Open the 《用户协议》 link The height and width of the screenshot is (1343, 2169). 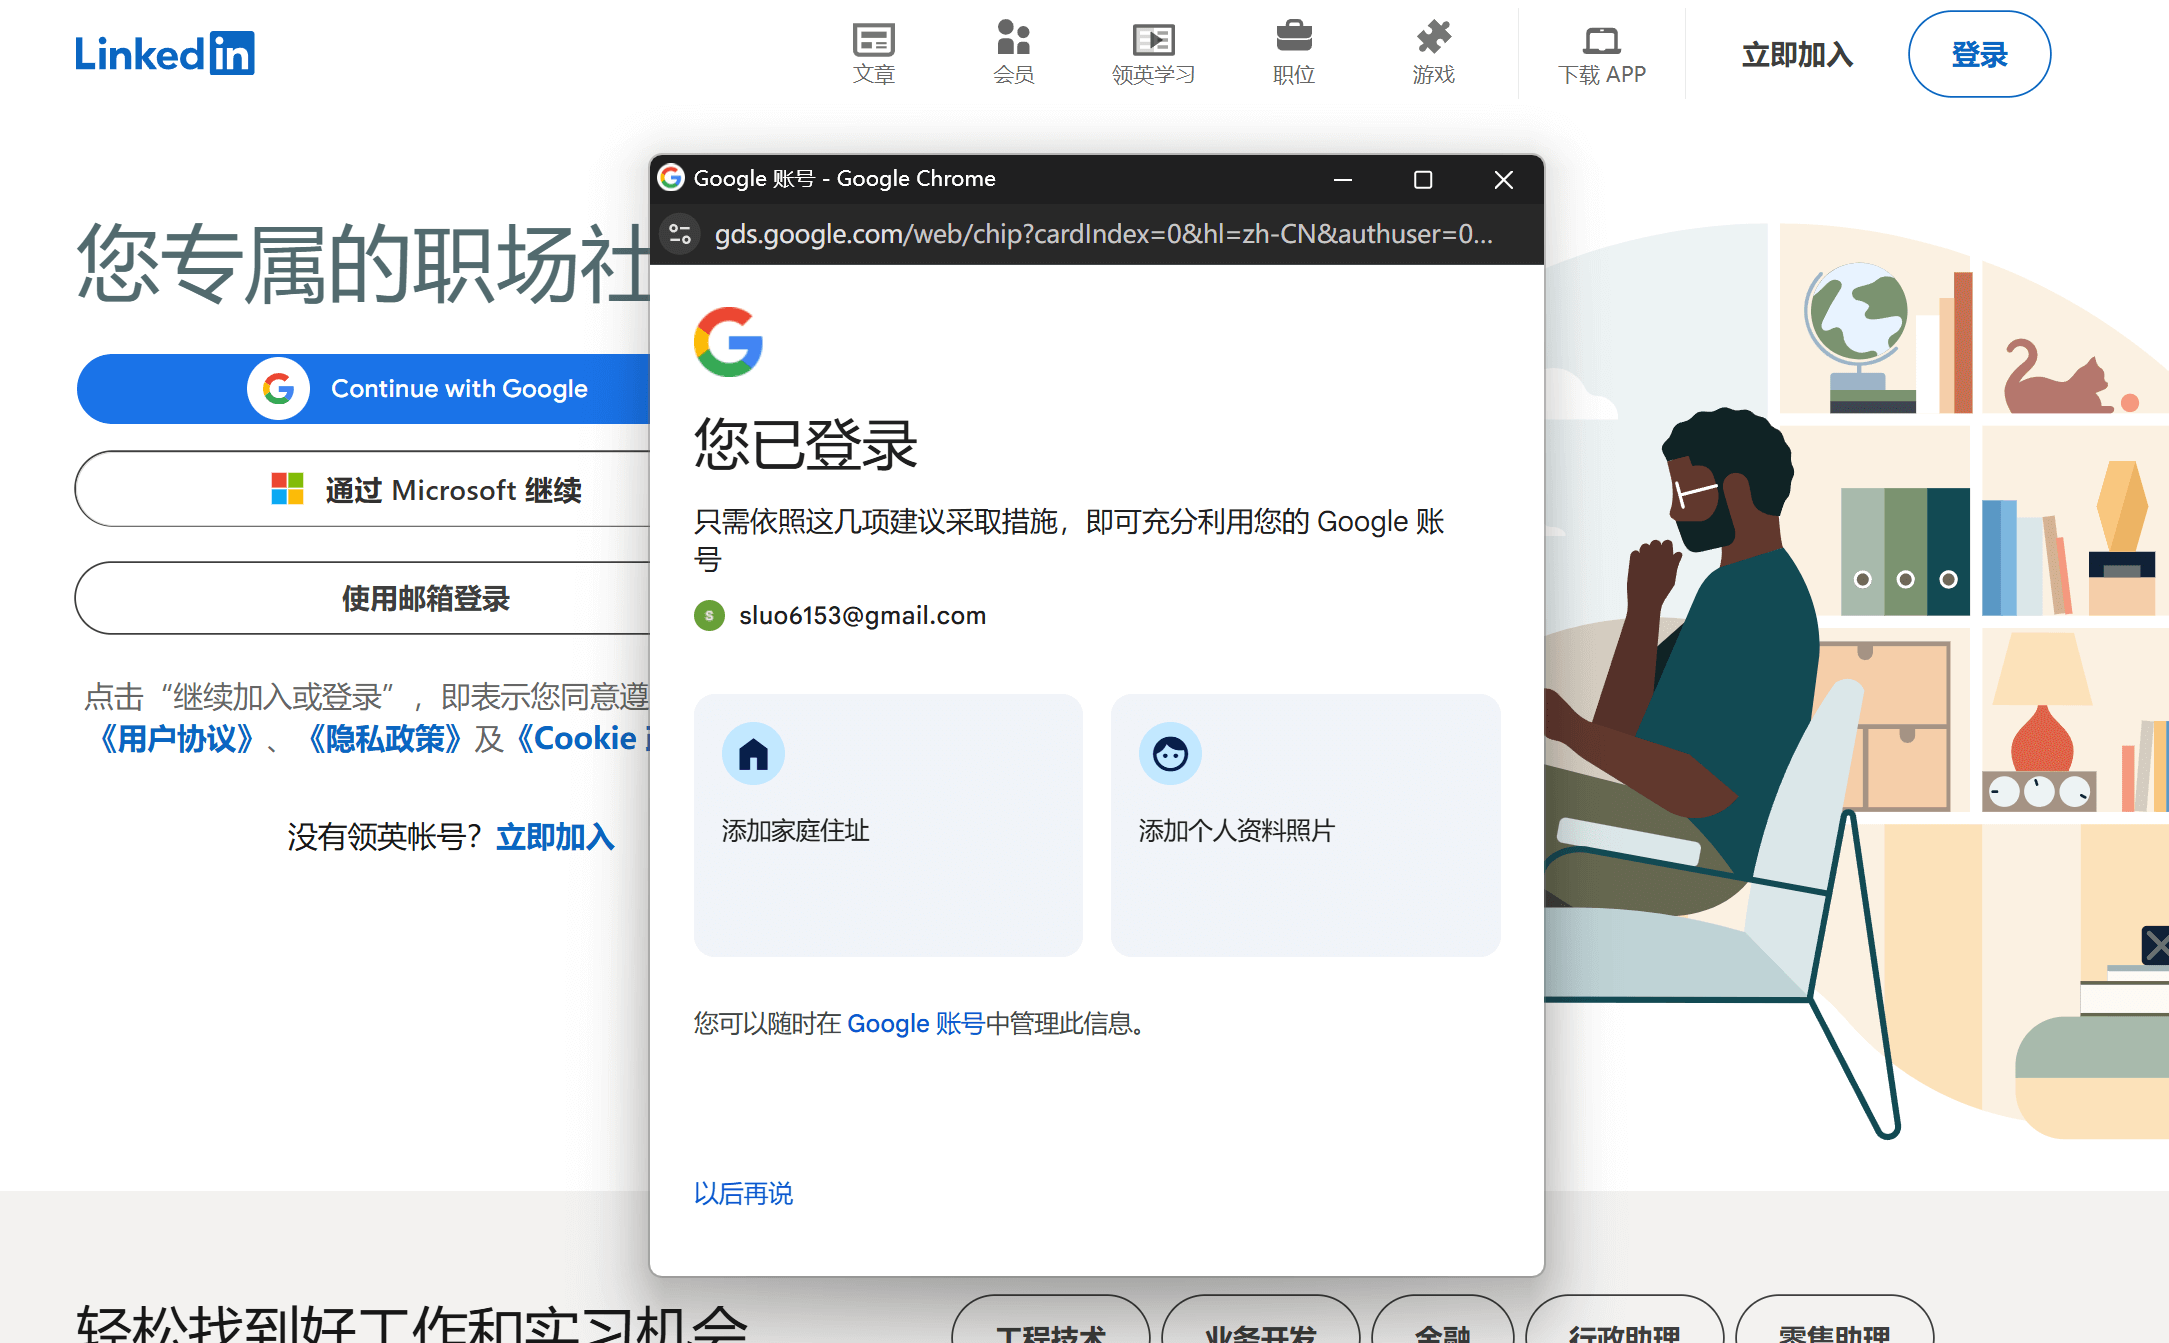[177, 739]
